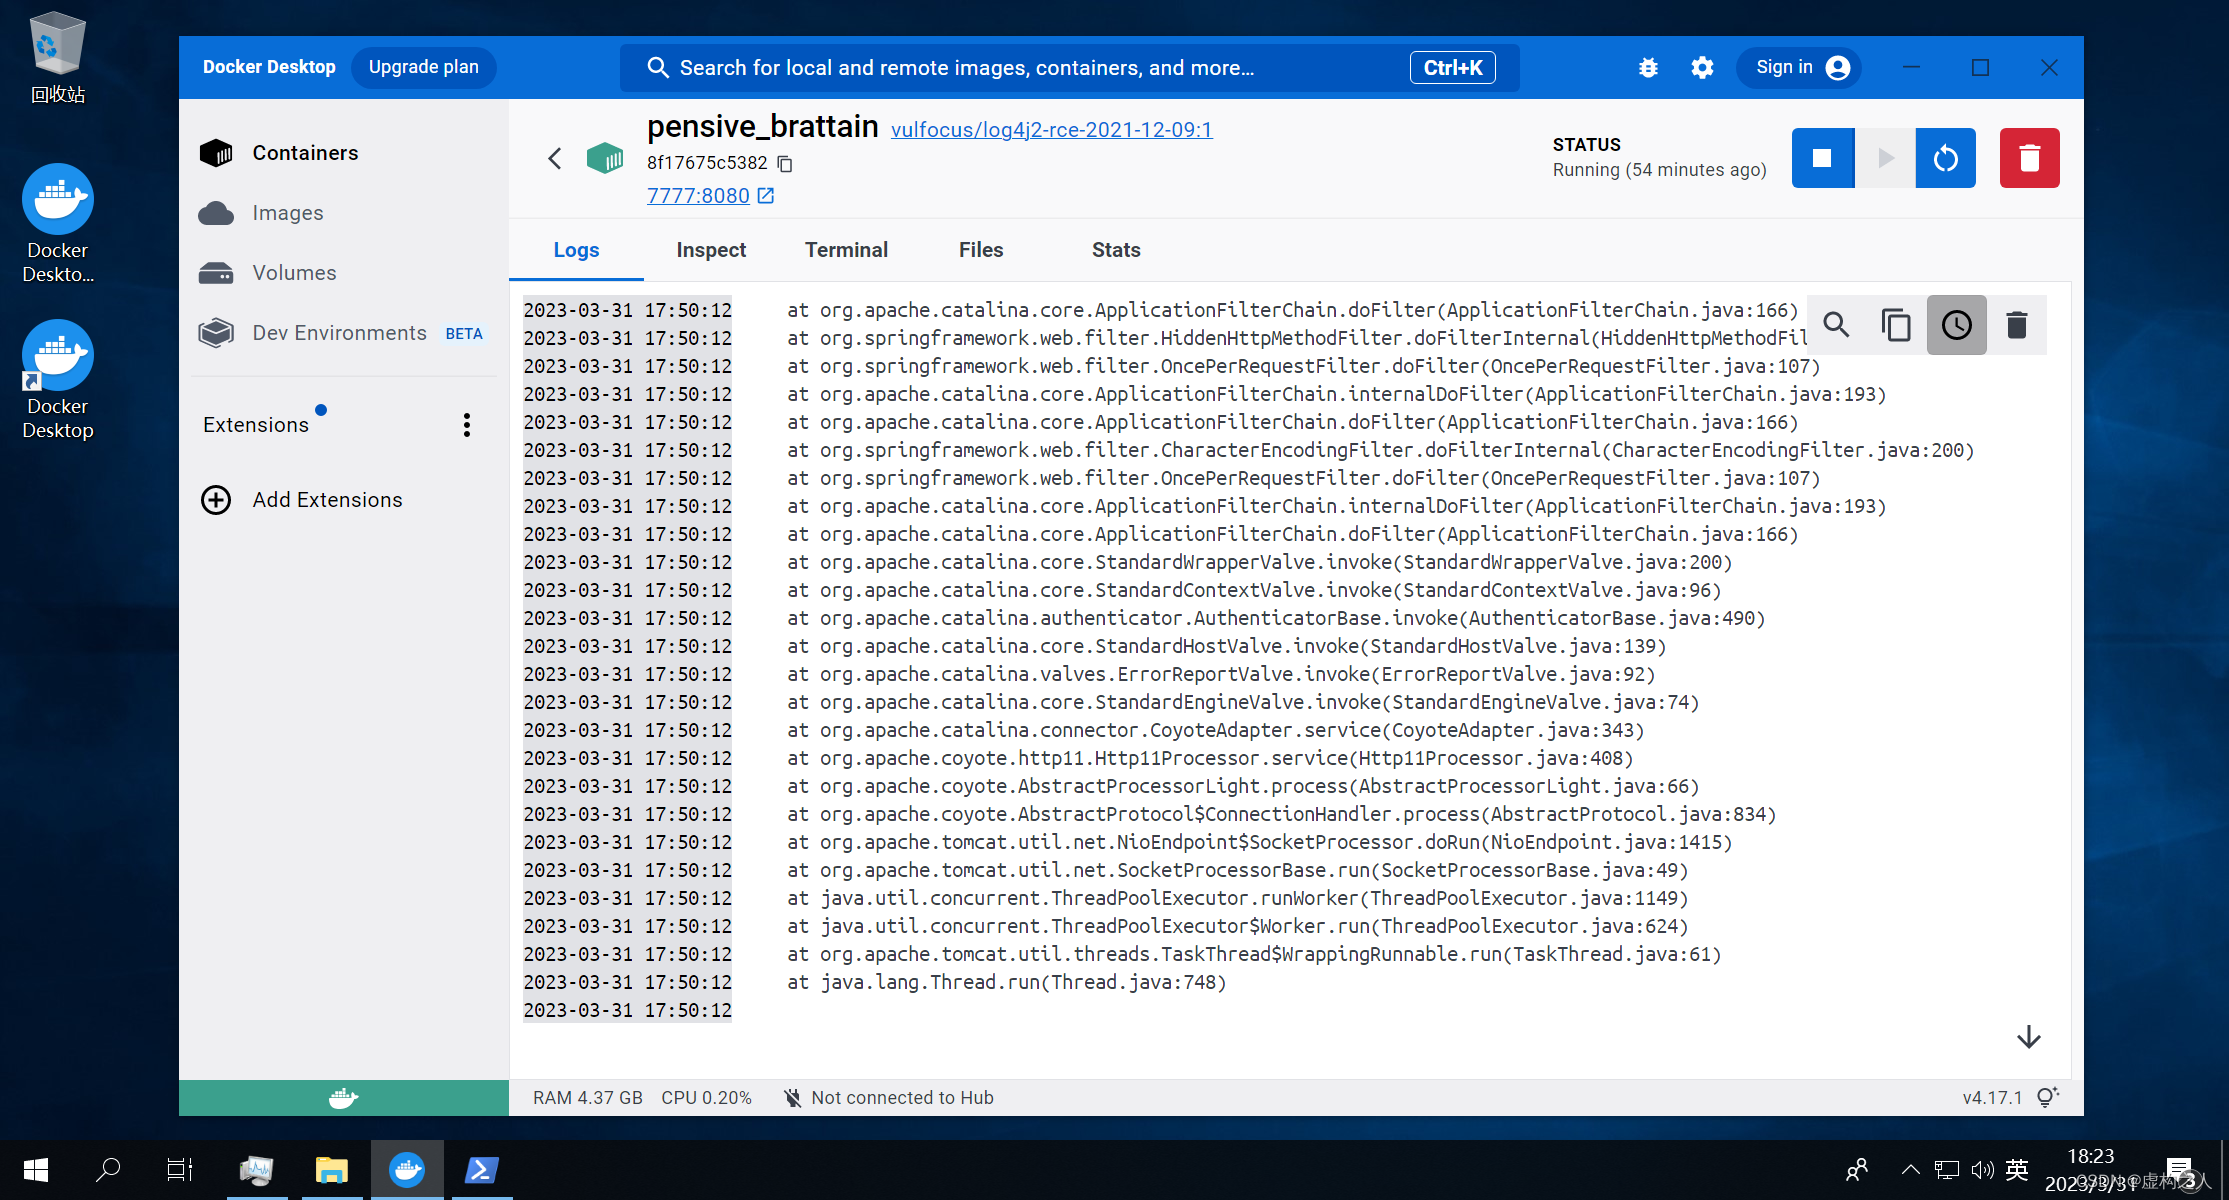
Task: Click the Sign in button
Action: tap(1800, 67)
